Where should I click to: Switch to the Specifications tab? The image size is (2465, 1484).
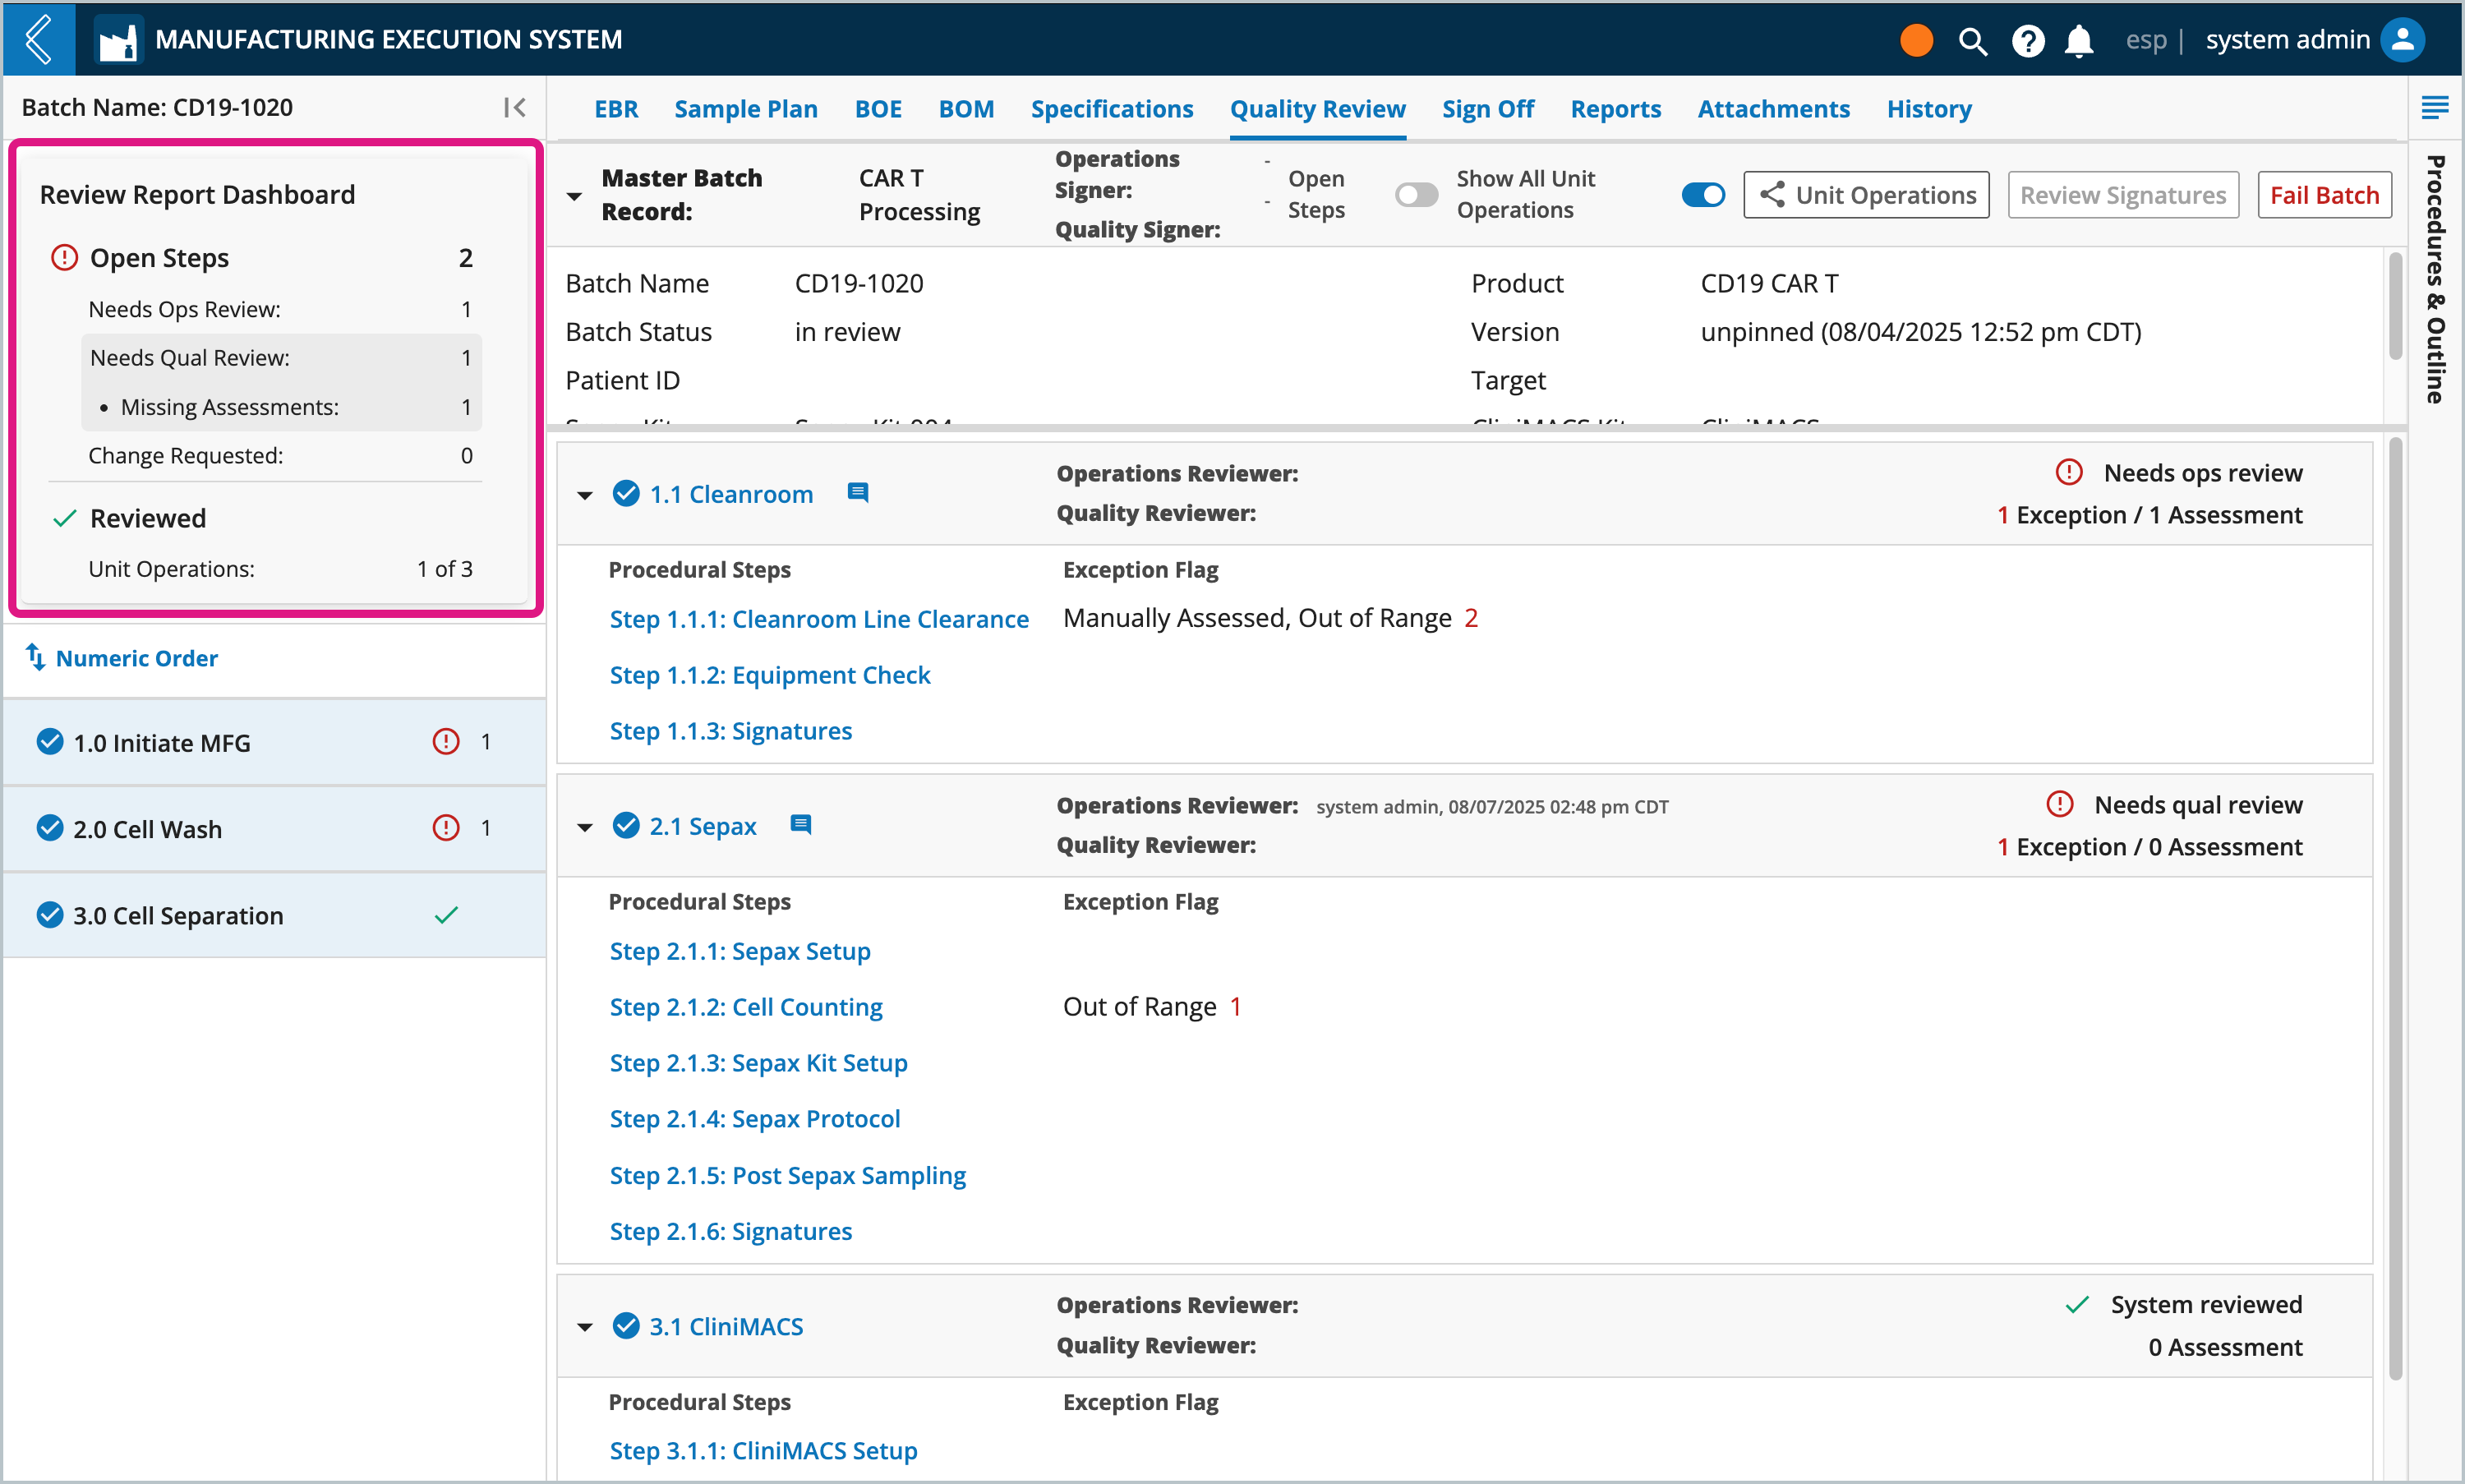click(x=1112, y=109)
